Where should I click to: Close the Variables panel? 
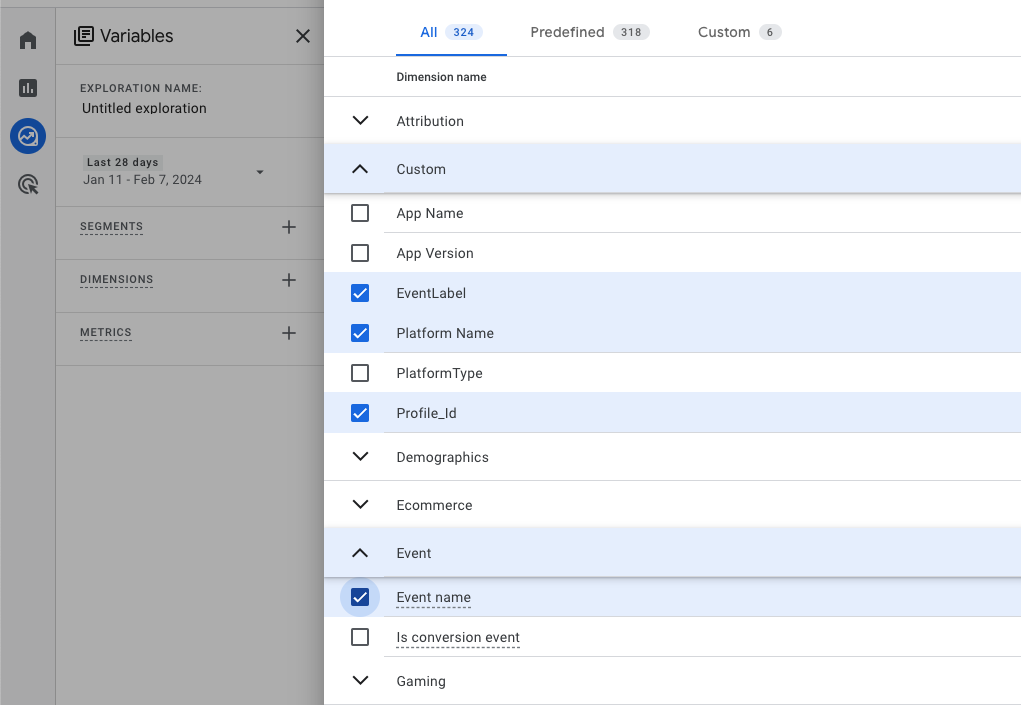tap(303, 36)
